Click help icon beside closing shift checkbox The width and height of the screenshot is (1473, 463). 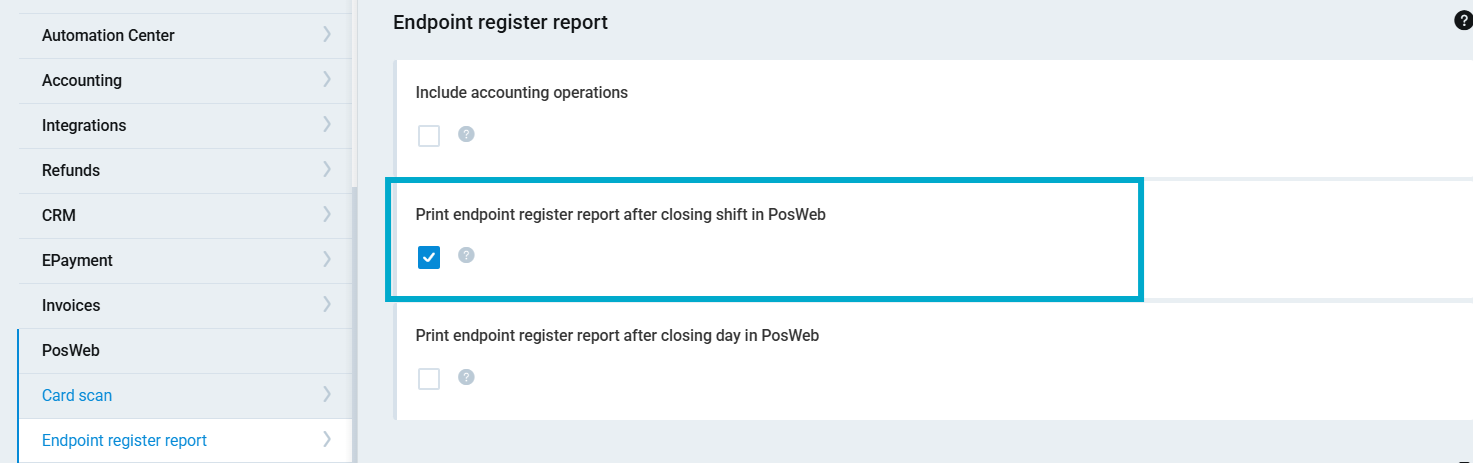pyautogui.click(x=466, y=255)
